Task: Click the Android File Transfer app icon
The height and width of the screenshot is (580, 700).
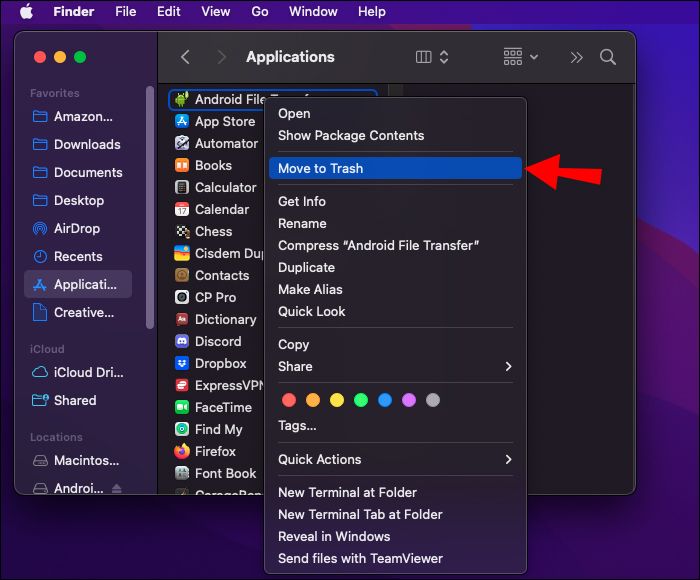Action: tap(182, 99)
